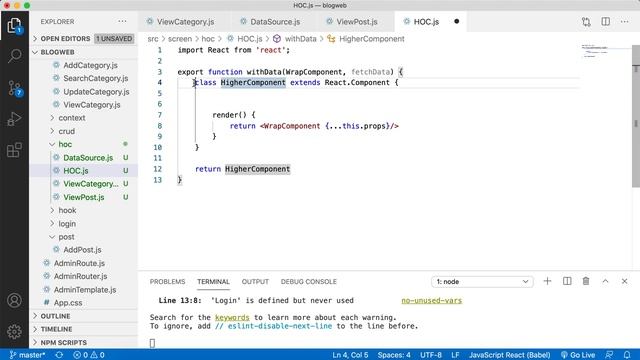Open AdminRouter.js in explorer
The height and width of the screenshot is (360, 640).
80,276
